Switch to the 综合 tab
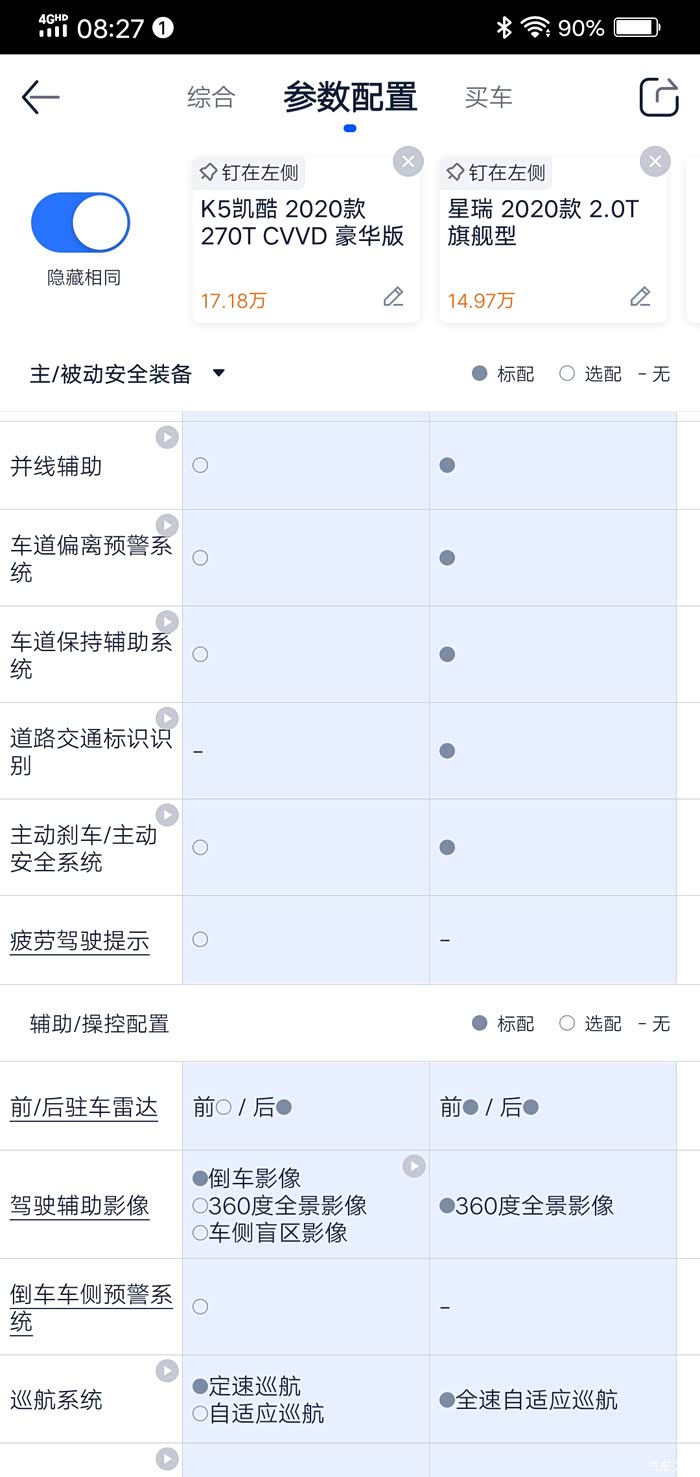 pyautogui.click(x=211, y=97)
